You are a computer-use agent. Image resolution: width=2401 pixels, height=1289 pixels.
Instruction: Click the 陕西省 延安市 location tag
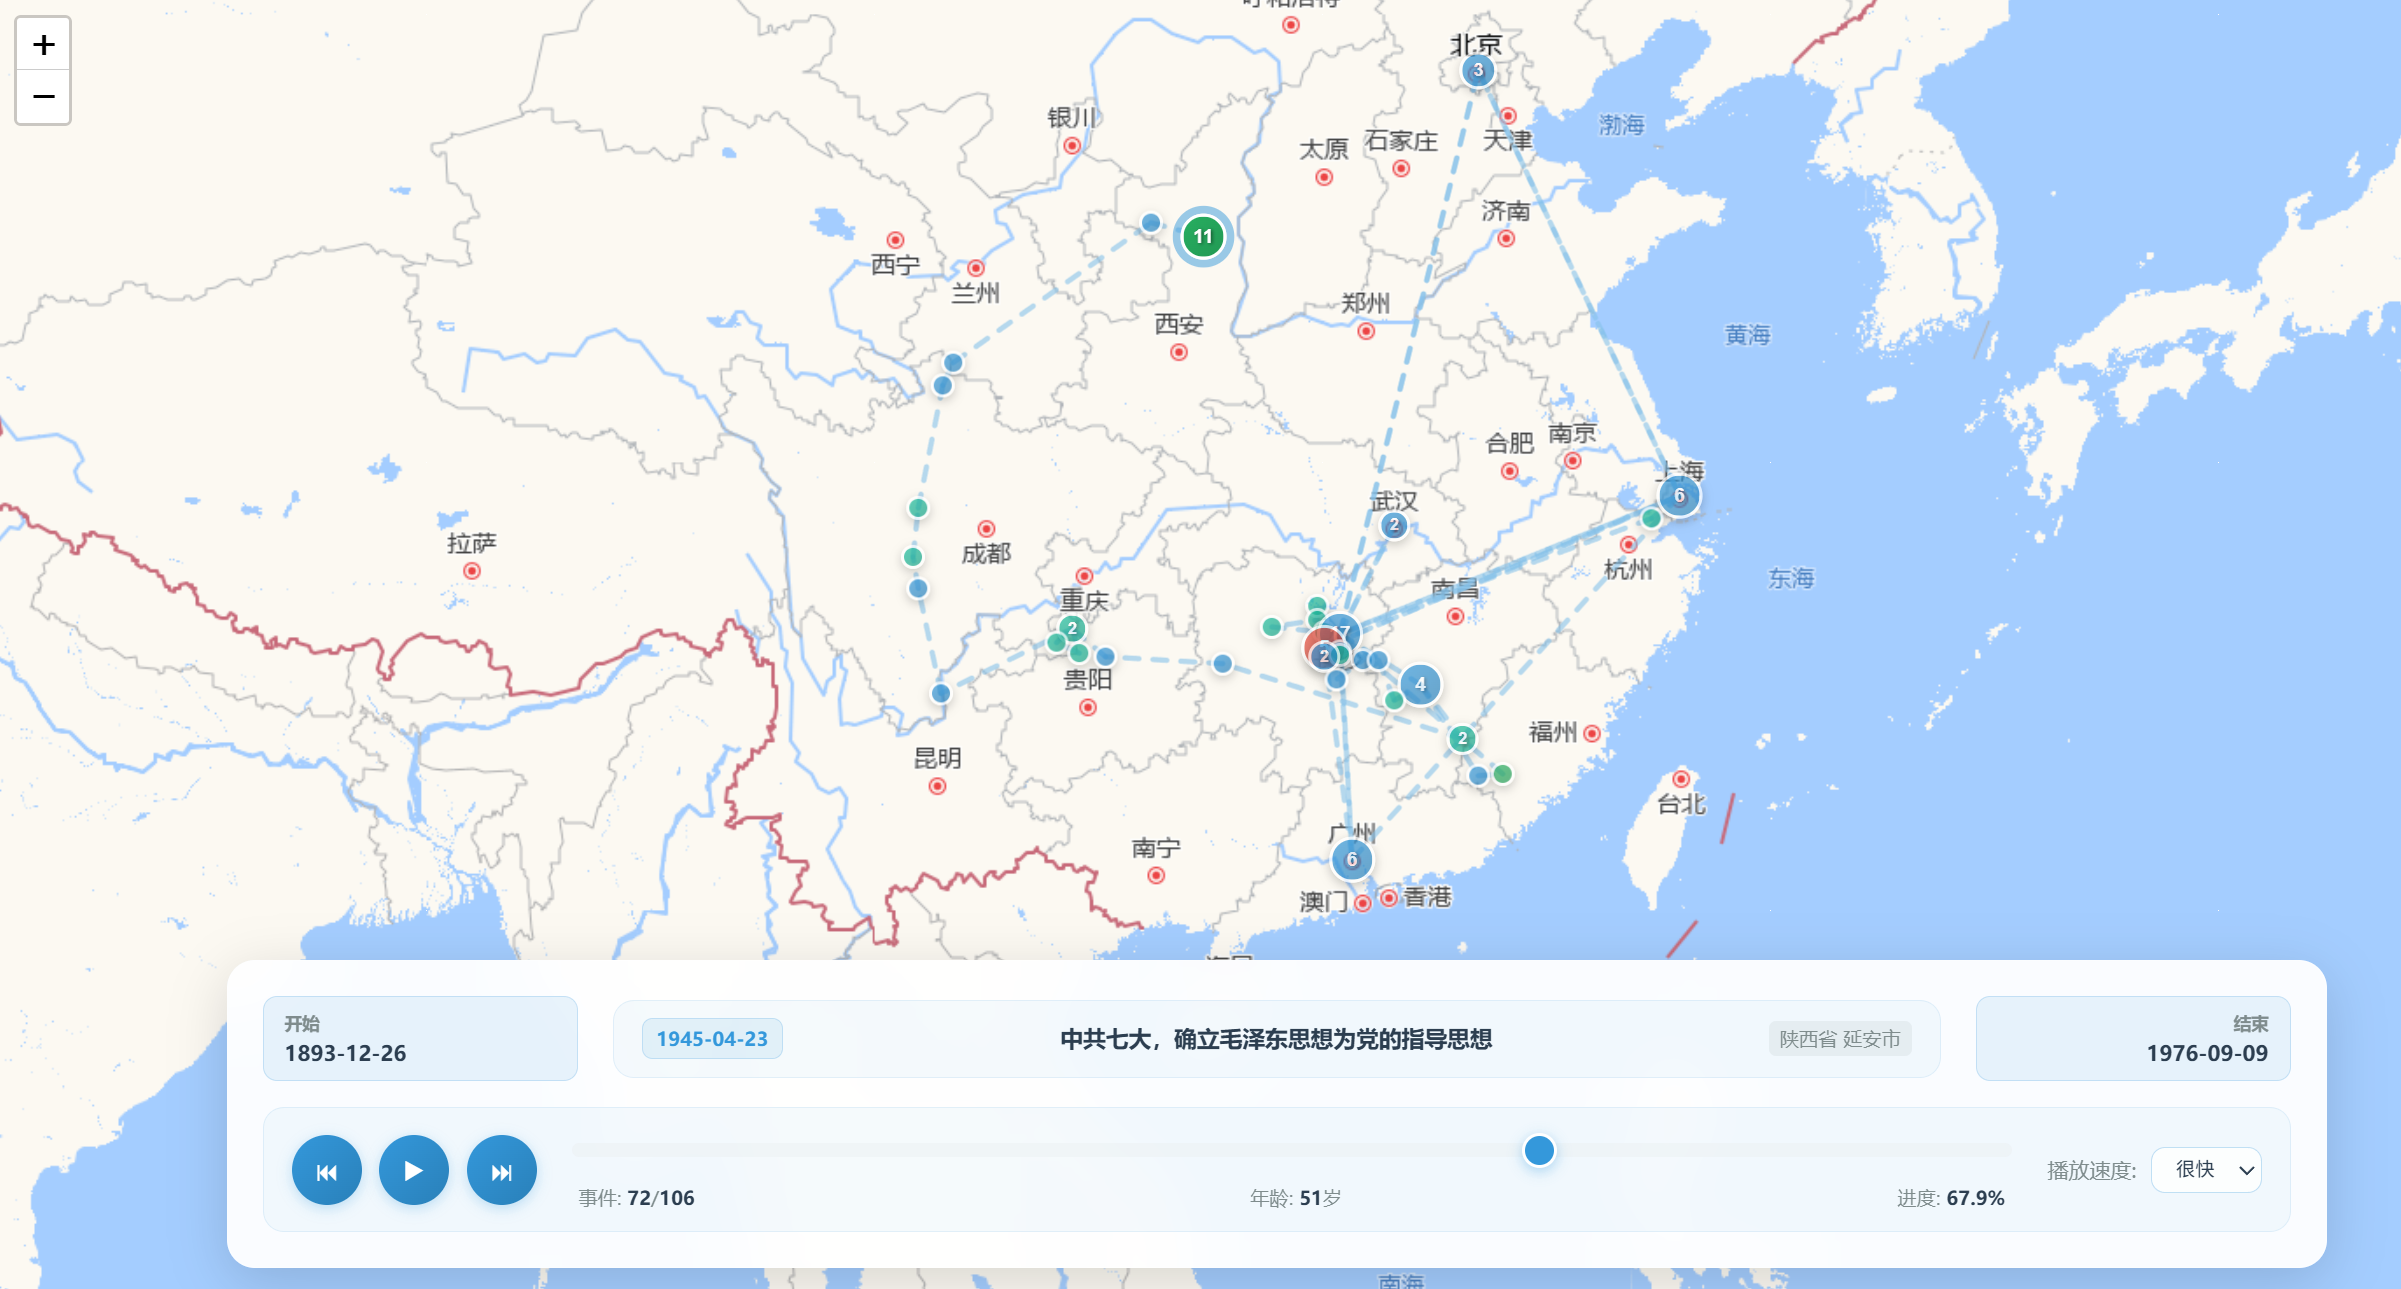pyautogui.click(x=1839, y=1039)
